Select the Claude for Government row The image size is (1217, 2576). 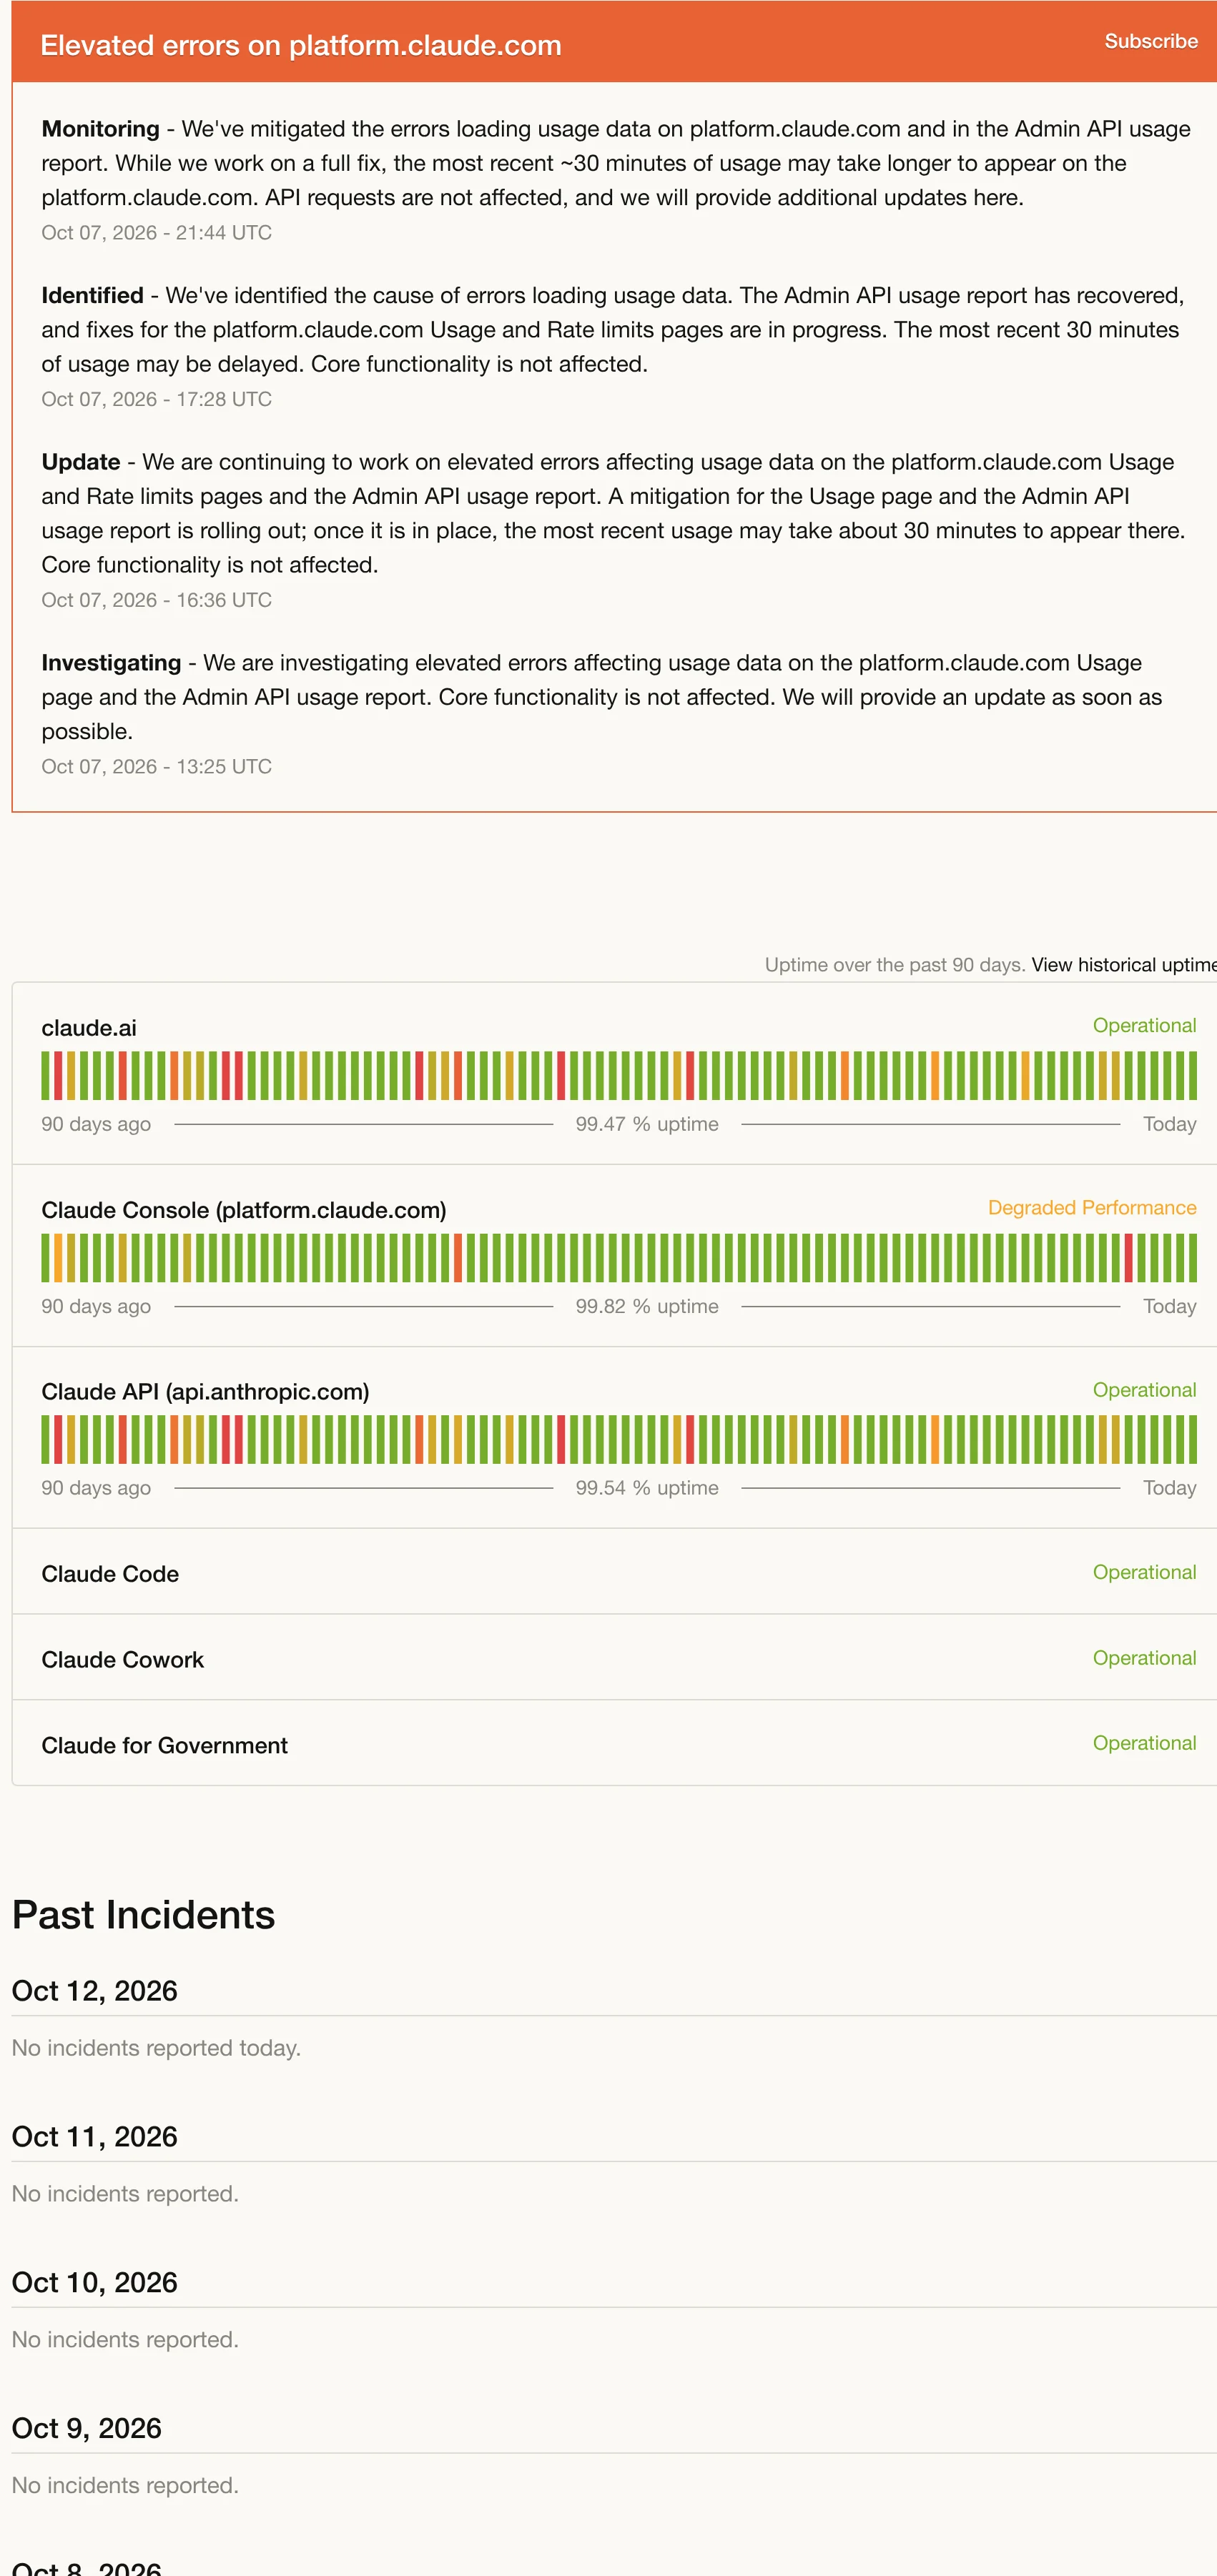(614, 1743)
